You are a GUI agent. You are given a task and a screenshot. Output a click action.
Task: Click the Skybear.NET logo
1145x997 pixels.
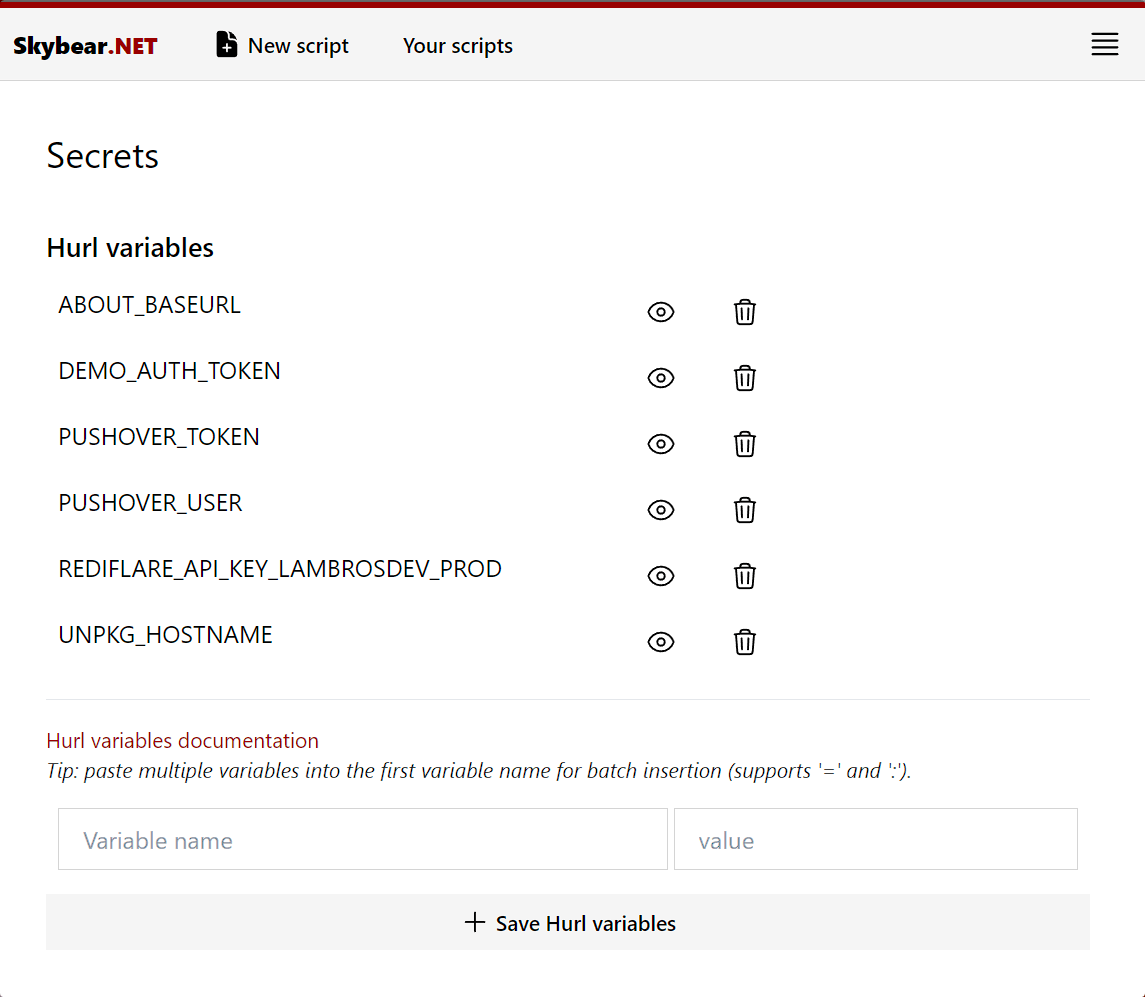click(85, 46)
